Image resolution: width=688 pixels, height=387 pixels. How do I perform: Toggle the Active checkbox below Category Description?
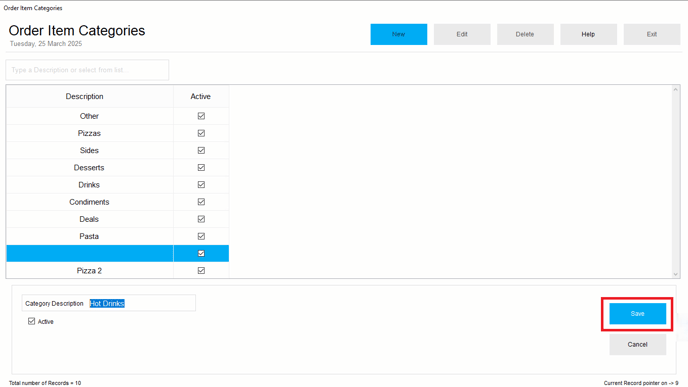coord(32,321)
